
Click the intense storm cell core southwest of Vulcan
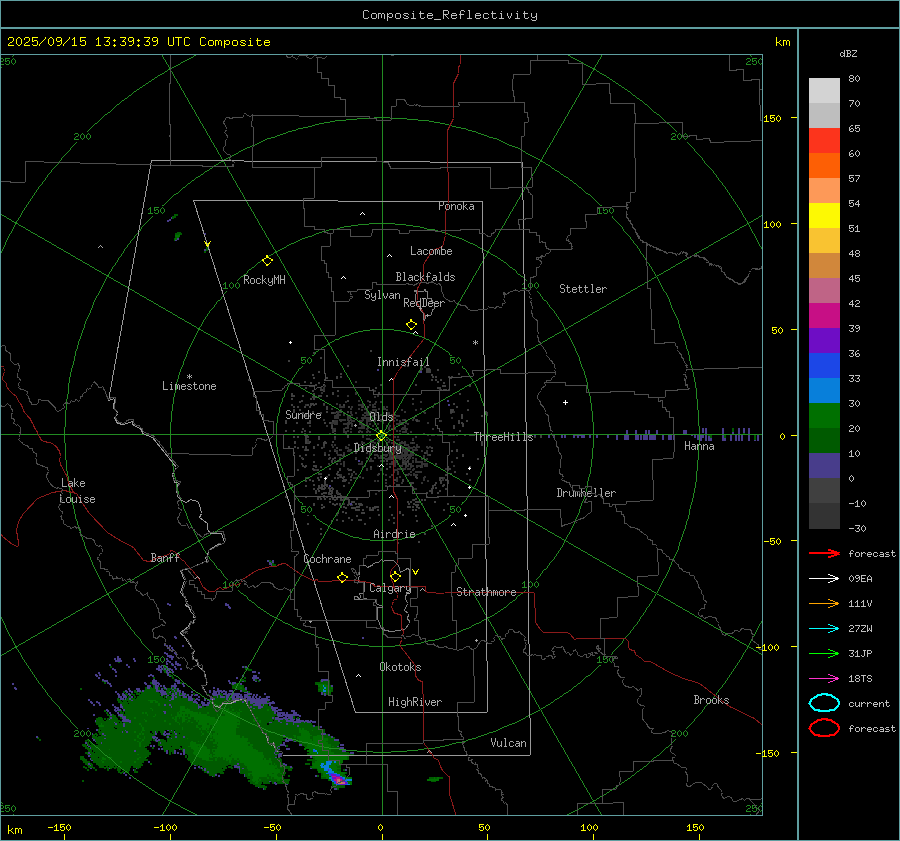(340, 780)
